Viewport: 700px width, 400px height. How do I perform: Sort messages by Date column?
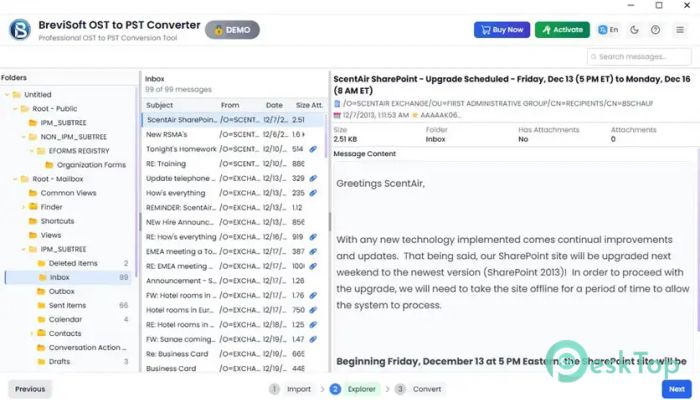point(274,105)
